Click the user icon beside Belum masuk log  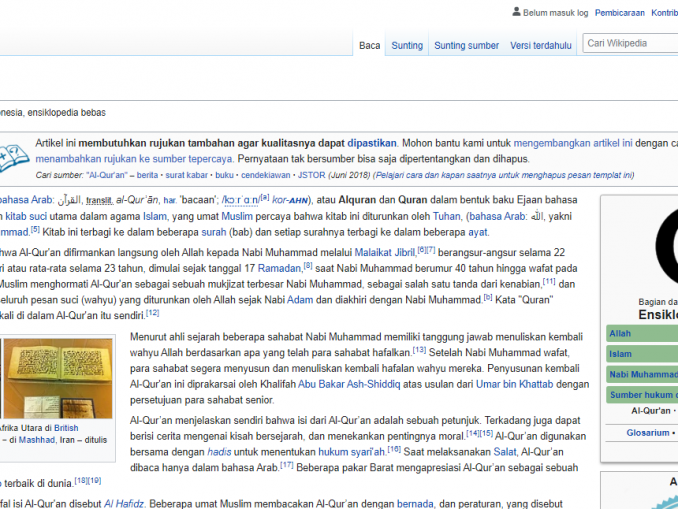(x=516, y=12)
